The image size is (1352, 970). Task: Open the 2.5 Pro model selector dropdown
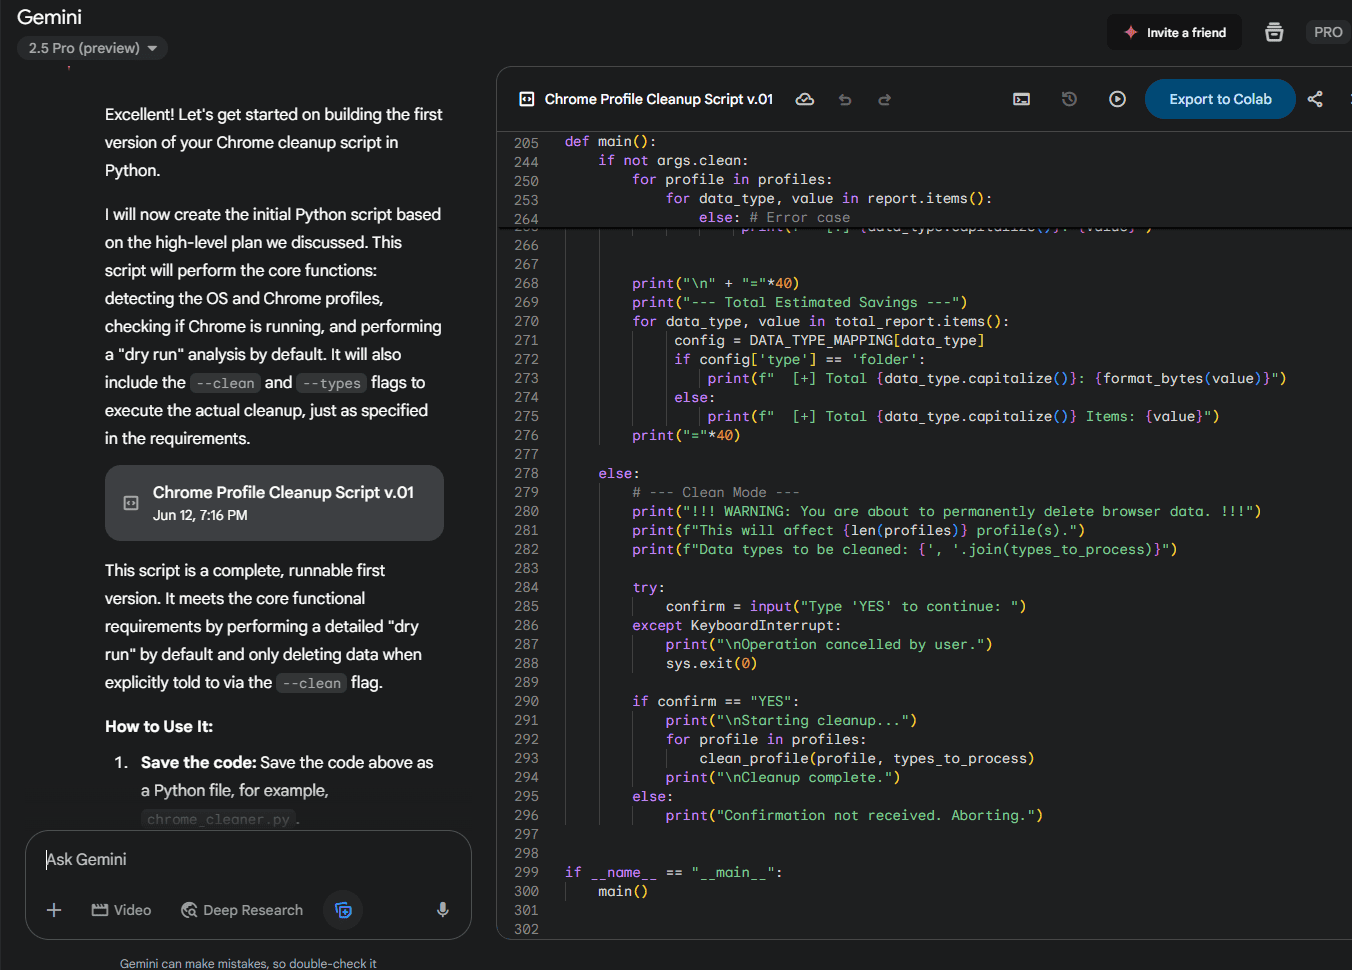click(x=92, y=48)
